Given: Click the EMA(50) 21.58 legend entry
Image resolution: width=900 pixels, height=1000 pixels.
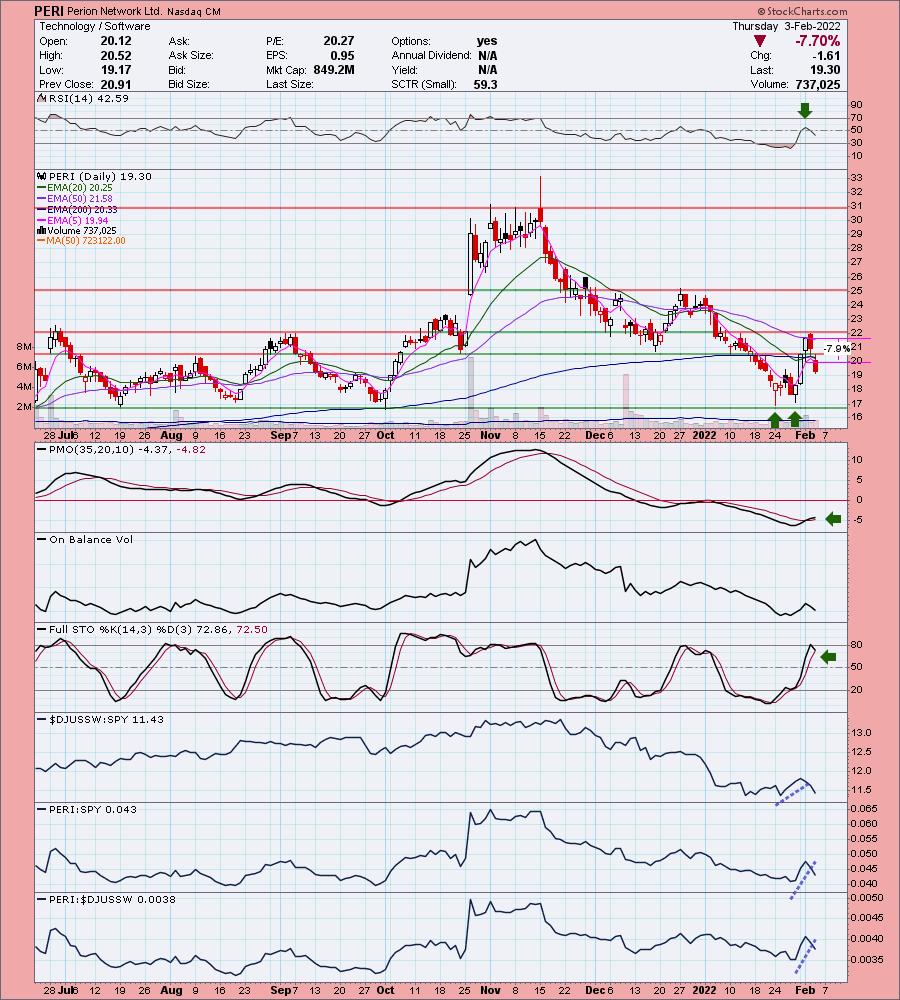Looking at the screenshot, I should 75,198.
